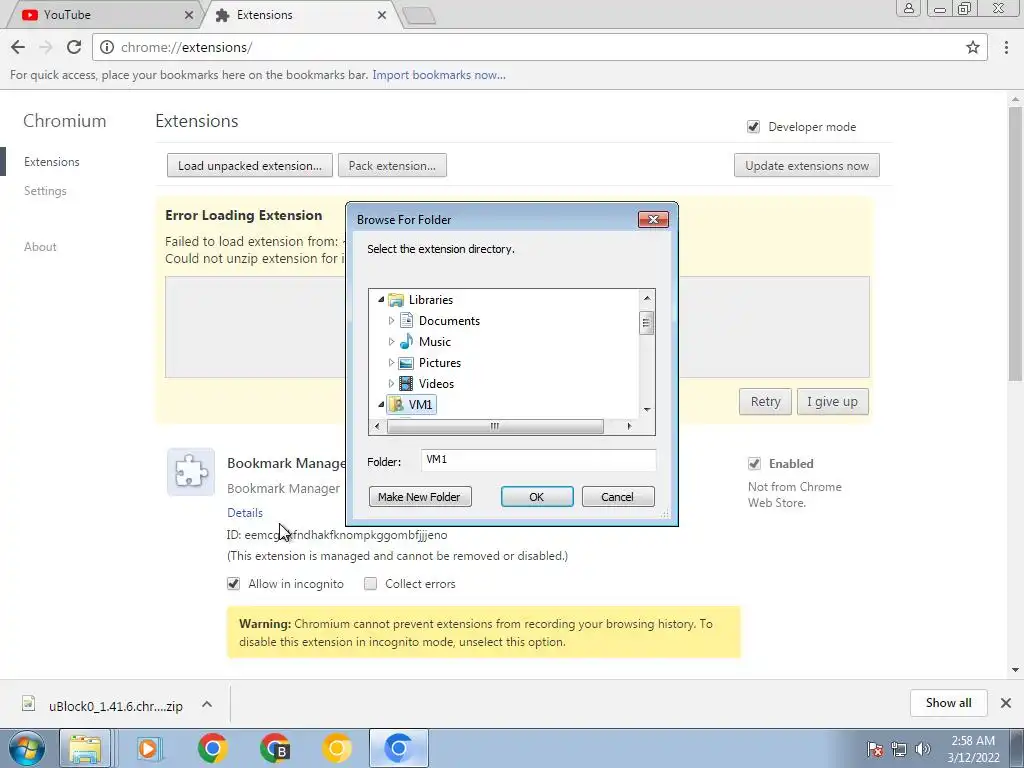Open the media player taskbar icon
Viewport: 1024px width, 768px height.
[x=149, y=748]
